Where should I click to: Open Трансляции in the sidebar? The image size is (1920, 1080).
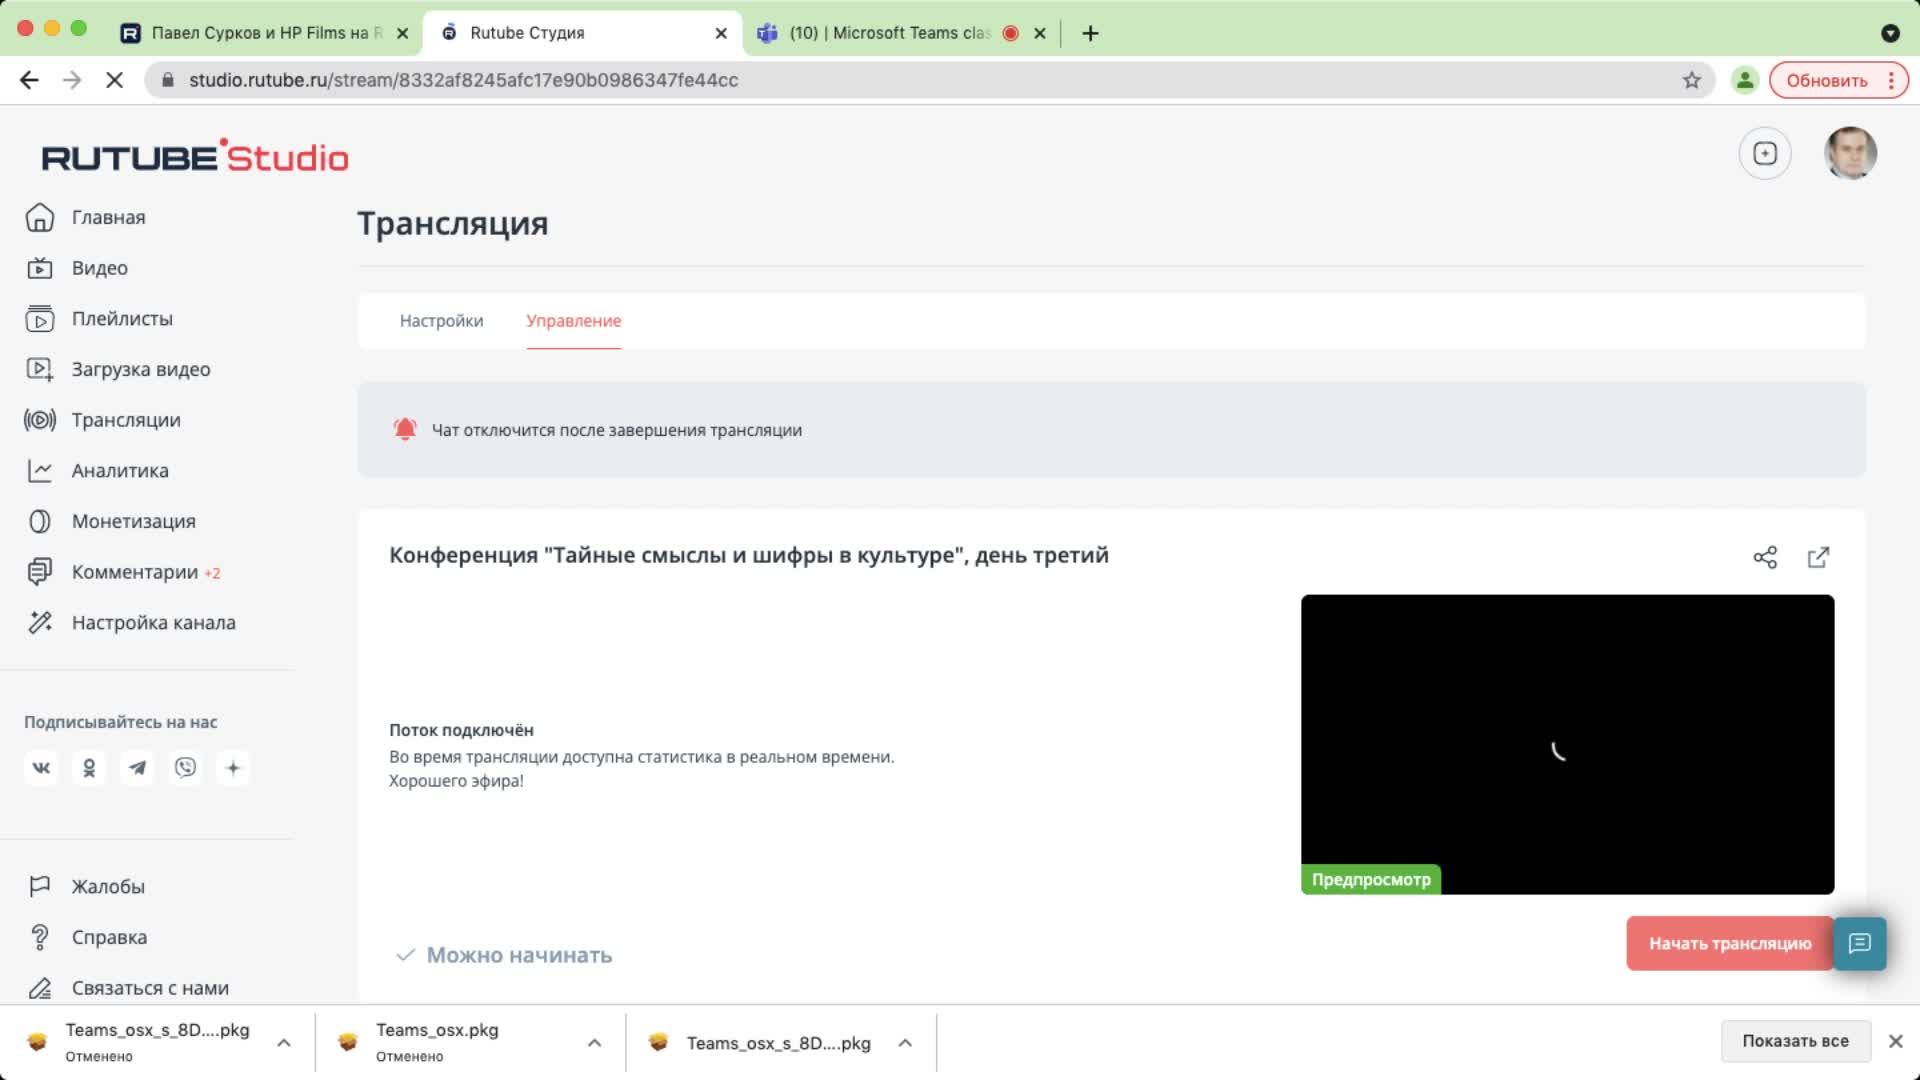coord(126,420)
